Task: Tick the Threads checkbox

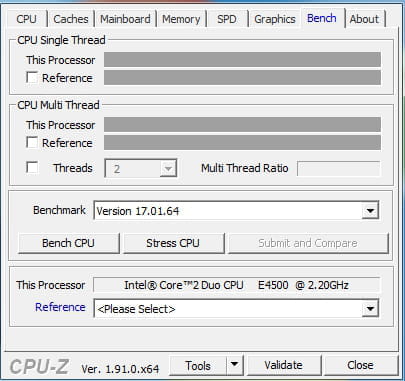Action: click(x=32, y=167)
